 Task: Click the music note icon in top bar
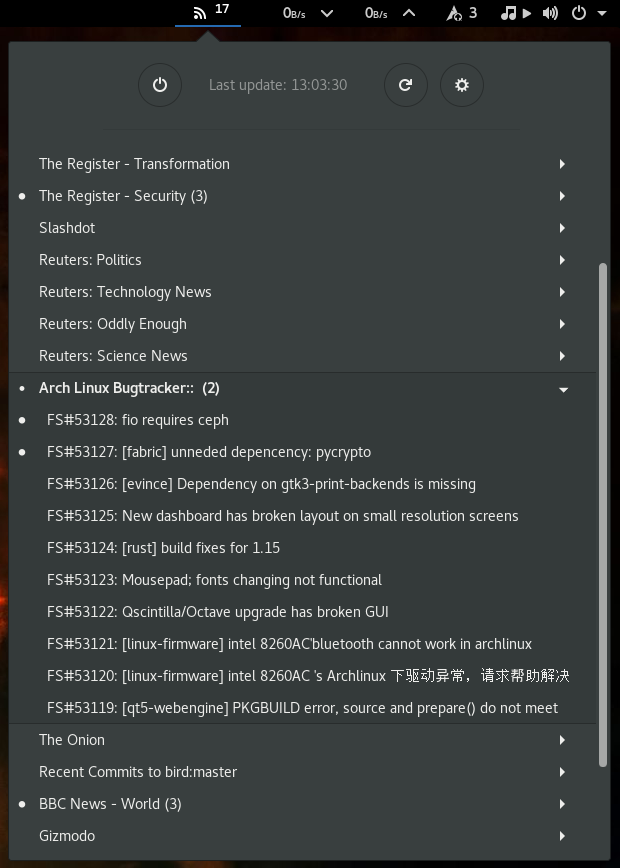click(x=508, y=13)
